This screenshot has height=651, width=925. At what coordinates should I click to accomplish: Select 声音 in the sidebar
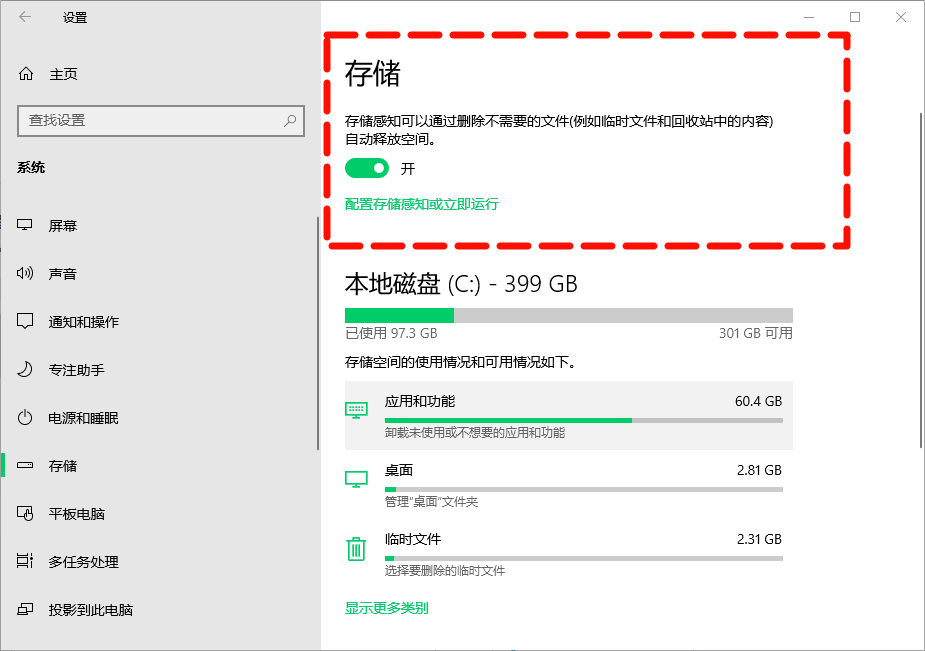pos(63,274)
